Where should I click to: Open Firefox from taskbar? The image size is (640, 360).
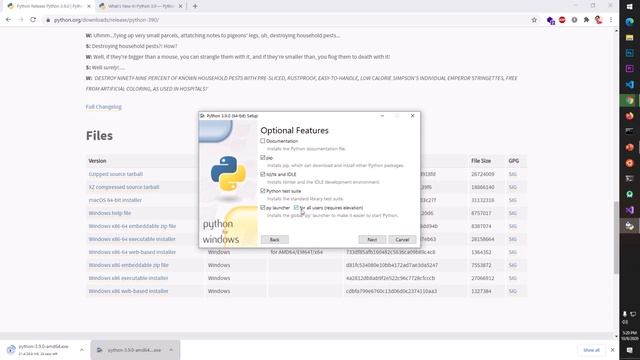coord(629,116)
